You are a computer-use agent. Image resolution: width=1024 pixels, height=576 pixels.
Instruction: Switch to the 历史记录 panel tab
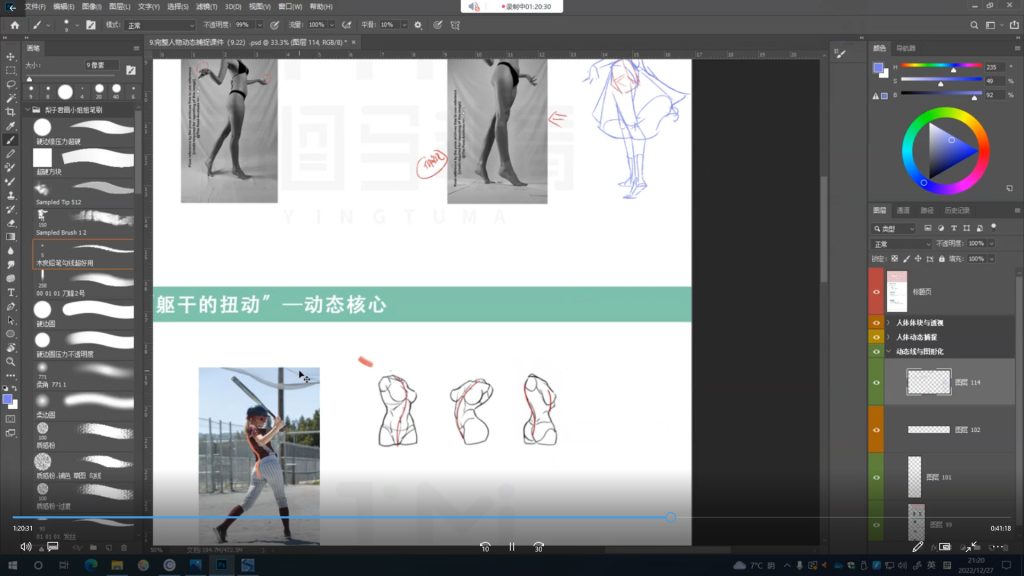pos(956,211)
